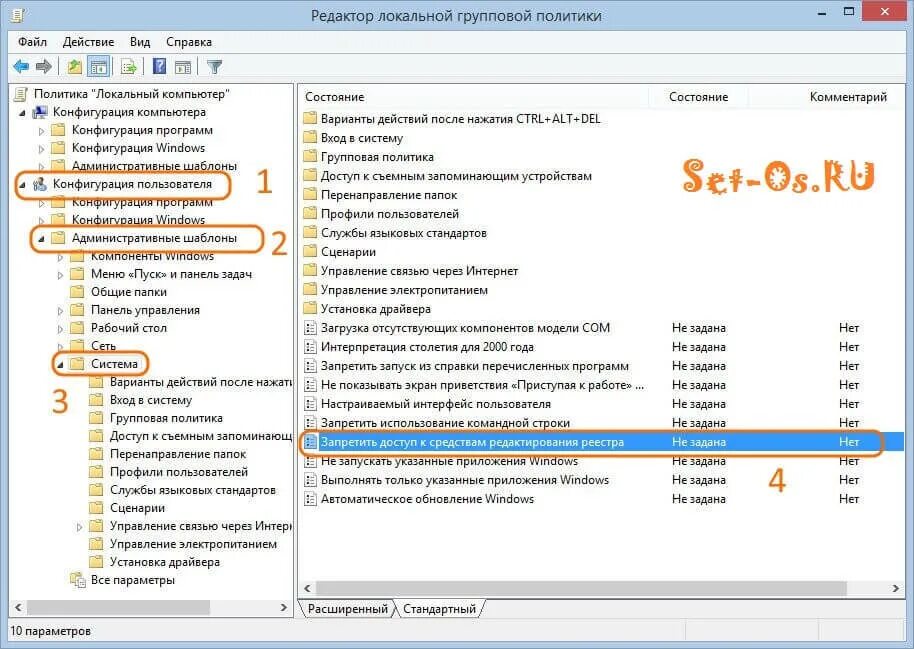
Task: Select Запретить использование командной строки policy
Action: (445, 423)
